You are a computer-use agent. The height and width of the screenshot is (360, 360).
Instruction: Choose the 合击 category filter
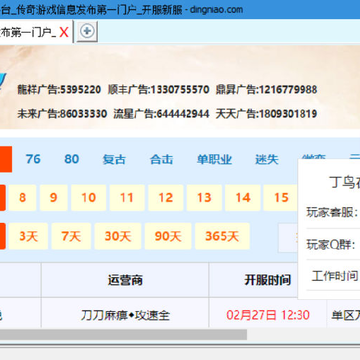pyautogui.click(x=162, y=159)
